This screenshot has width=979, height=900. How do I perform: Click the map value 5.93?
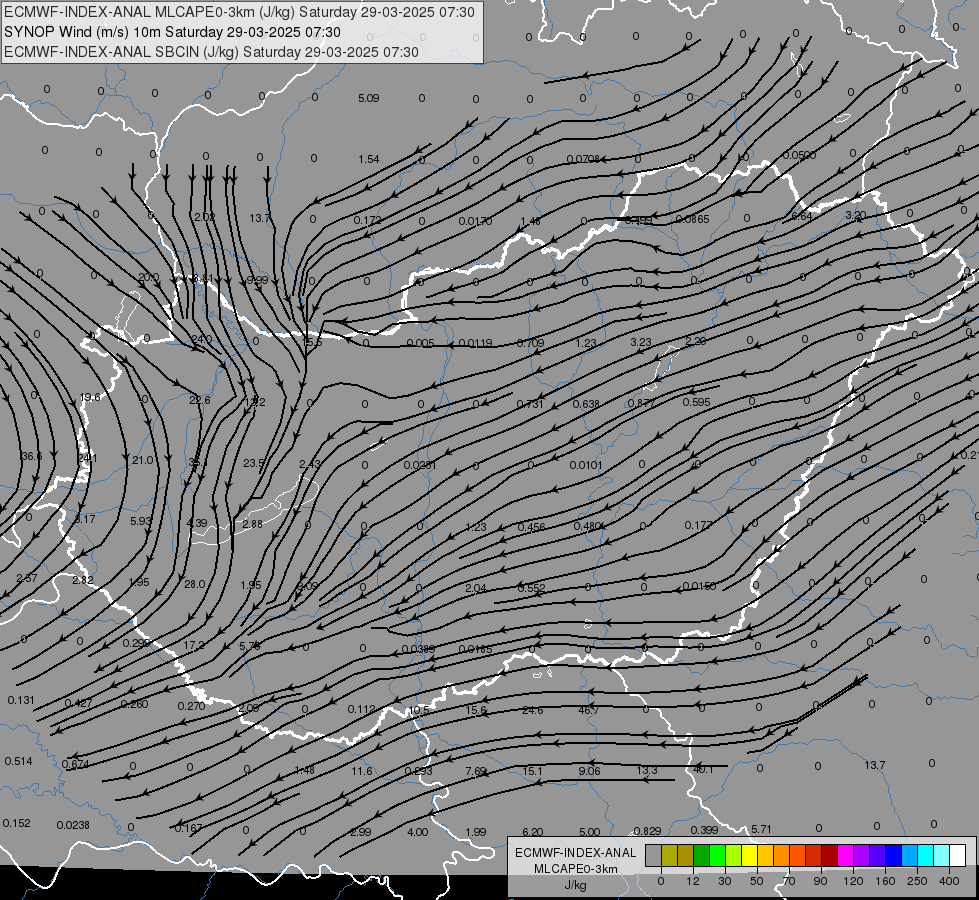pos(140,520)
